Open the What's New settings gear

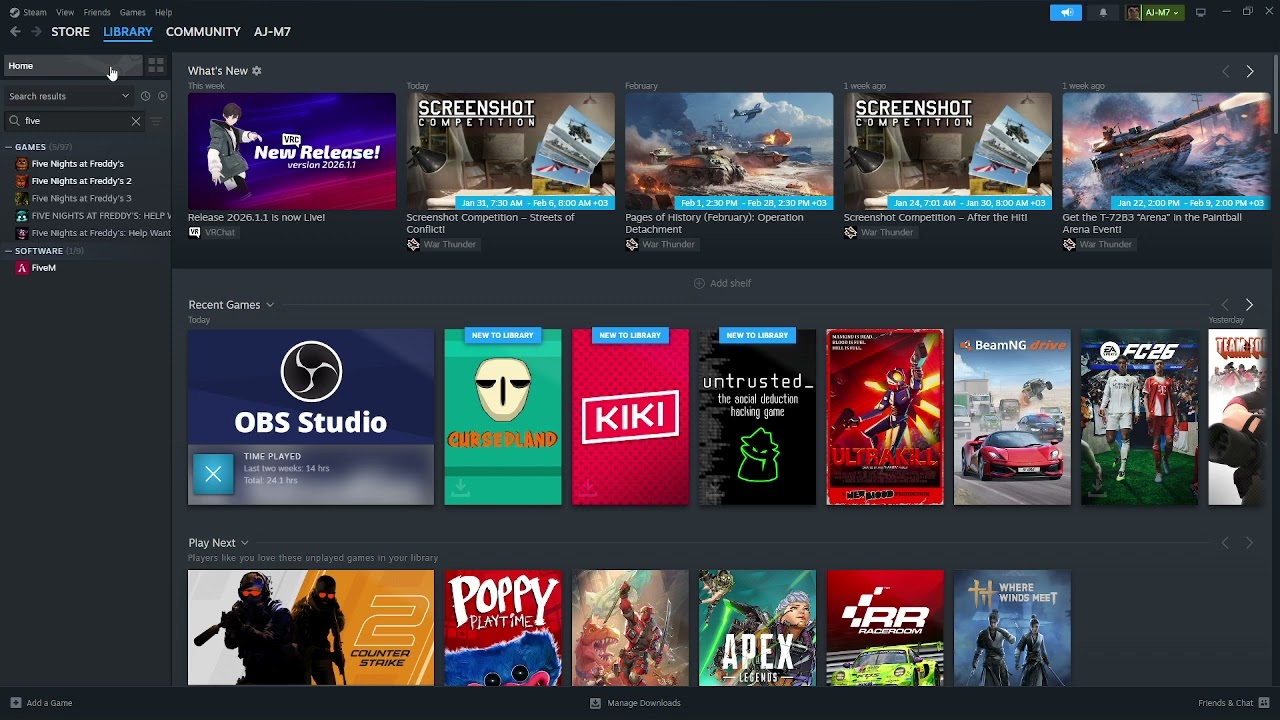tap(257, 71)
